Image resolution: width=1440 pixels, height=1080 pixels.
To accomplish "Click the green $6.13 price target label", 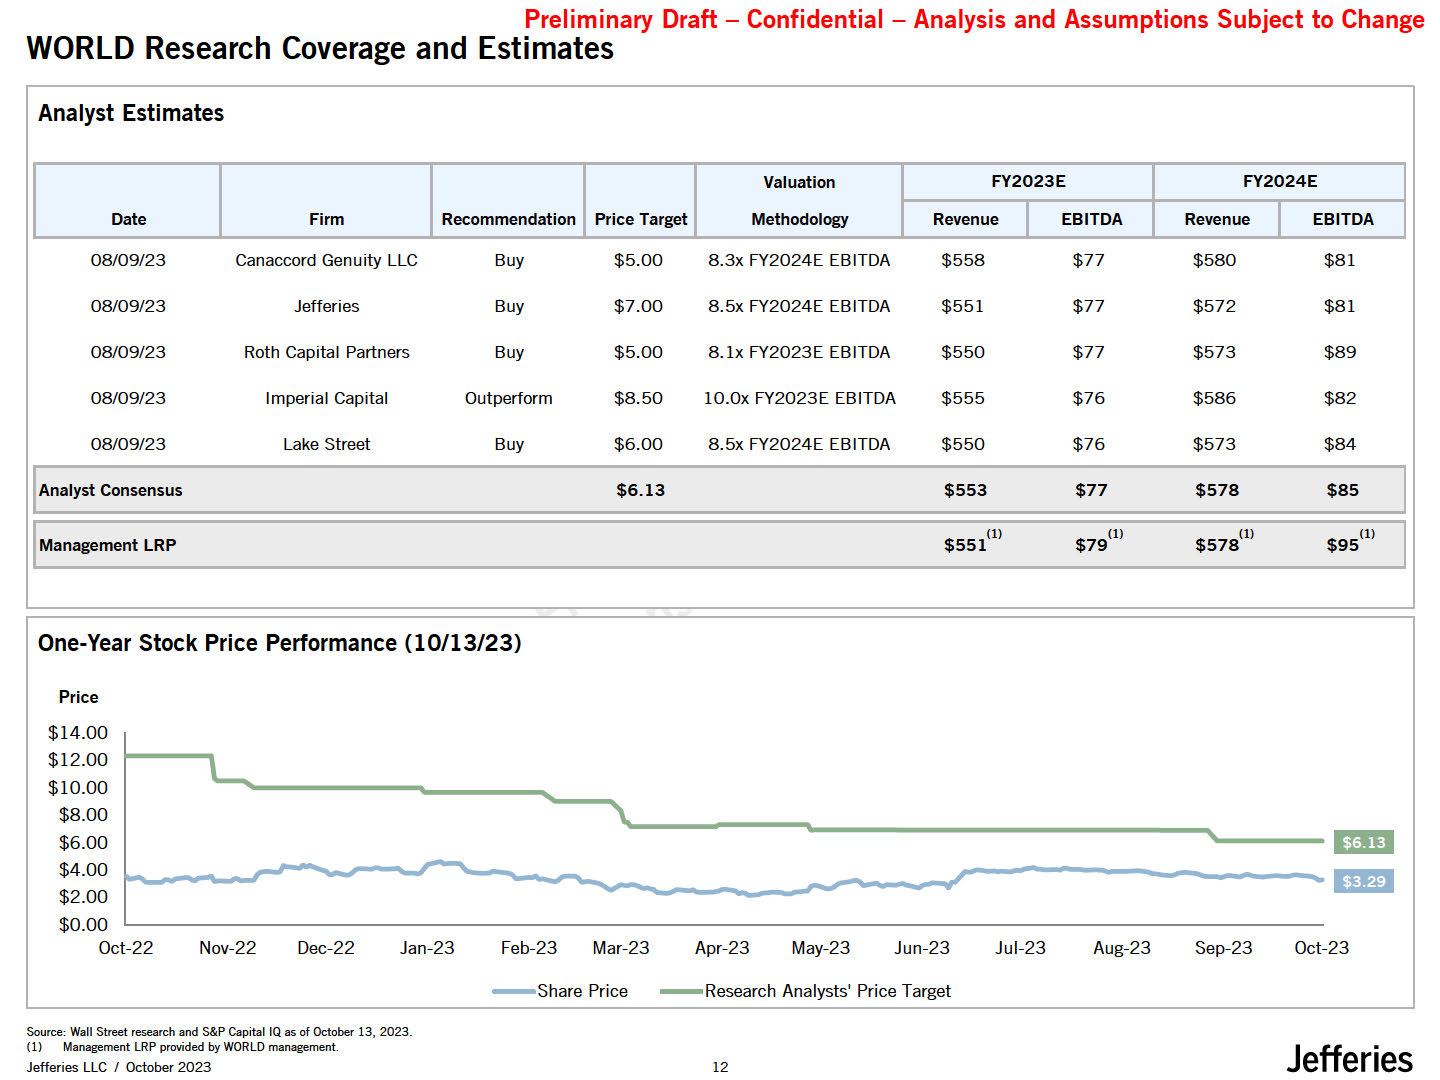I will [1363, 842].
